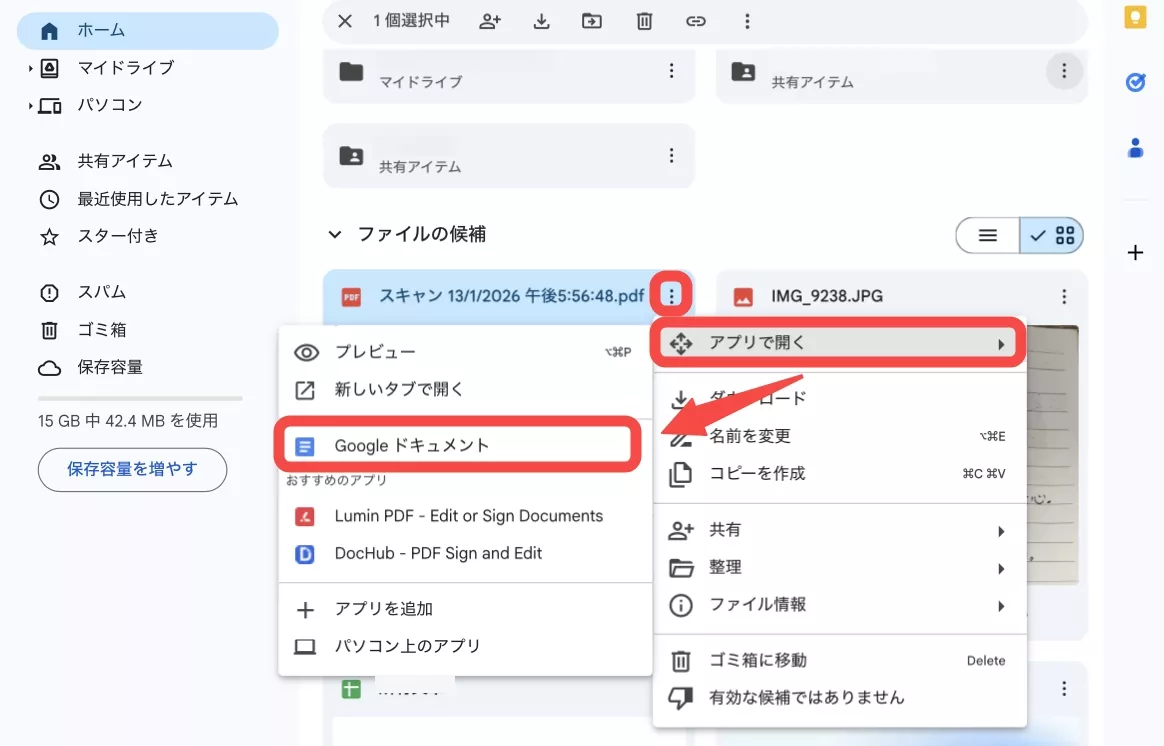Screen dimensions: 1164x746
Task: Clear selection with the X icon
Action: click(344, 21)
